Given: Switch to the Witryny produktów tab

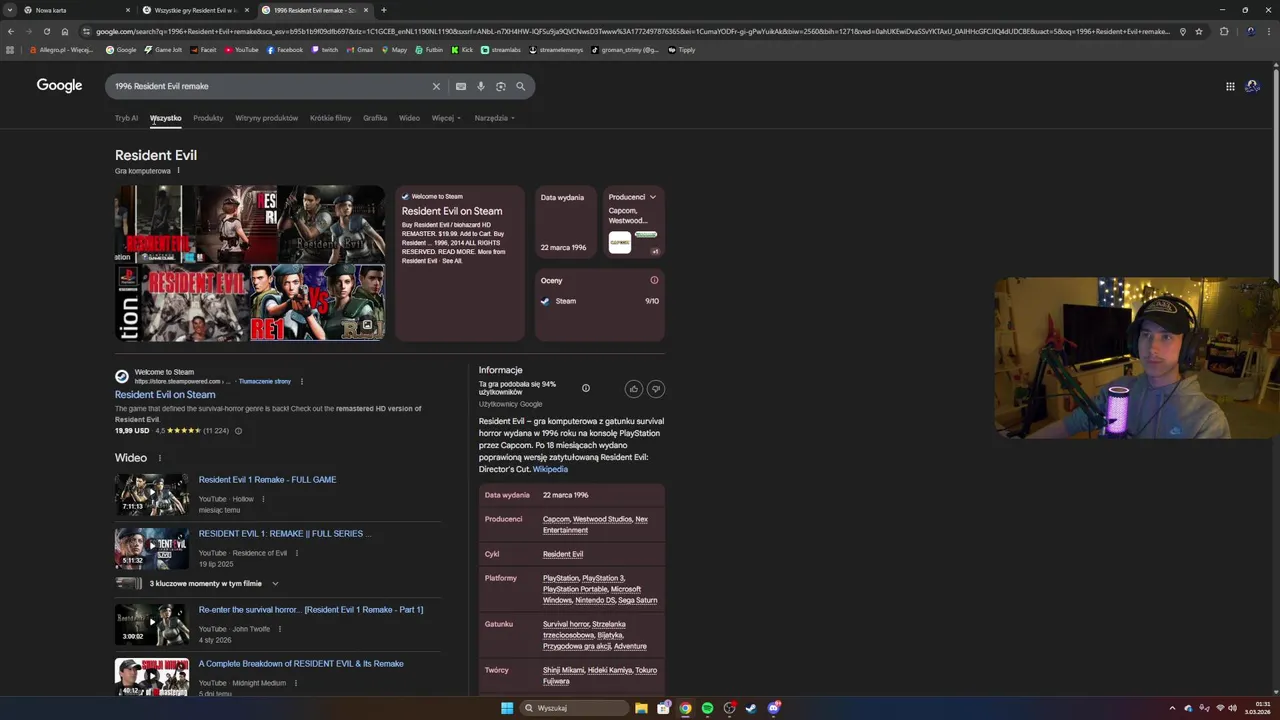Looking at the screenshot, I should [267, 118].
